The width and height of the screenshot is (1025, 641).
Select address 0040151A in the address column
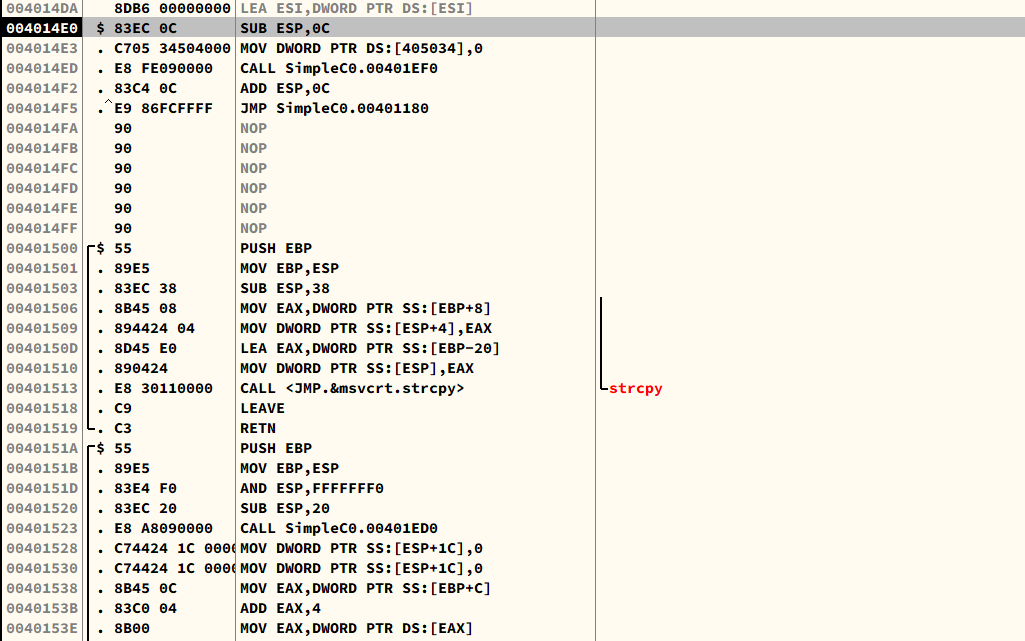pyautogui.click(x=41, y=448)
